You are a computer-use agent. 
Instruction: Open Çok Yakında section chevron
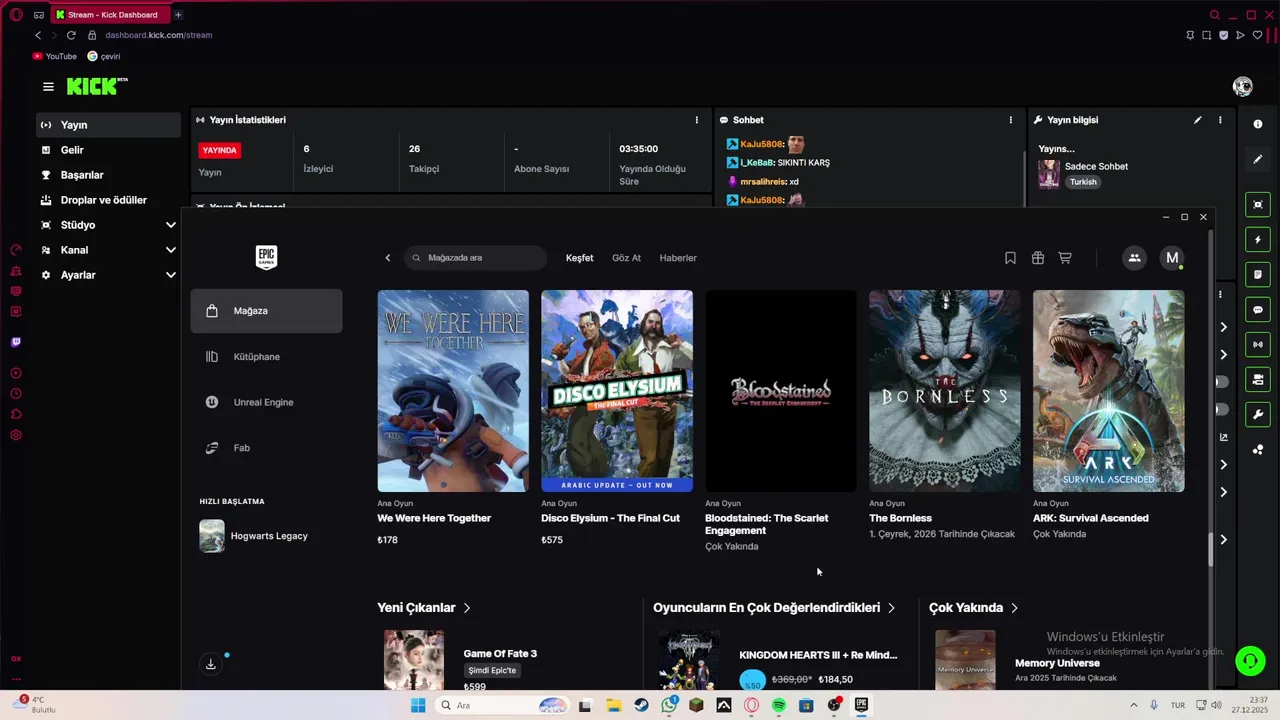pyautogui.click(x=1014, y=608)
